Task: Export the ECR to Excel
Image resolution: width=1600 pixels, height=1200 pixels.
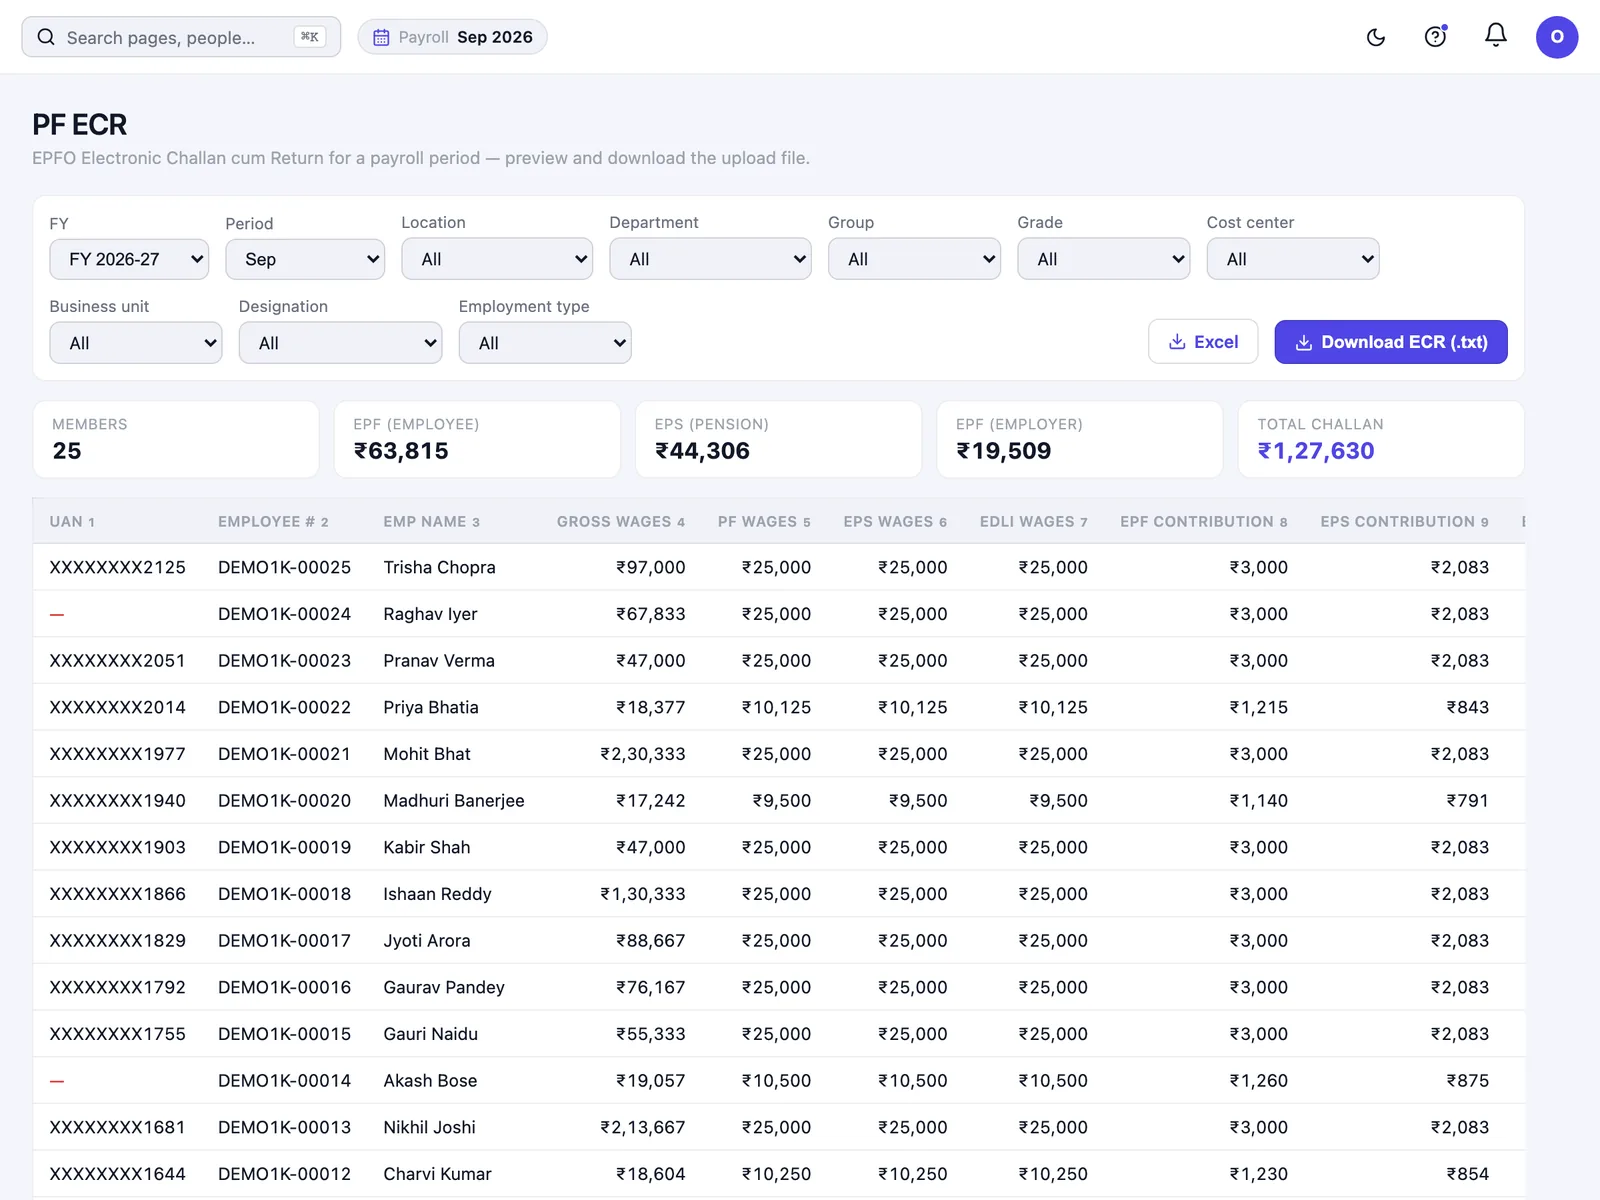Action: 1203,342
